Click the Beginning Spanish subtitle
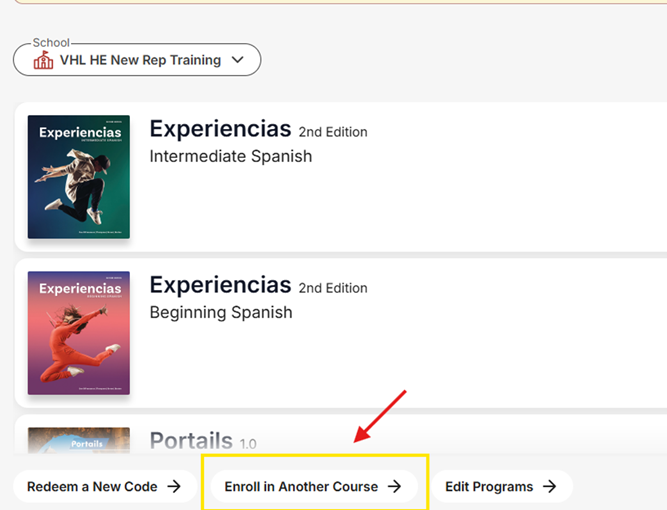Viewport: 667px width, 510px height. click(221, 313)
